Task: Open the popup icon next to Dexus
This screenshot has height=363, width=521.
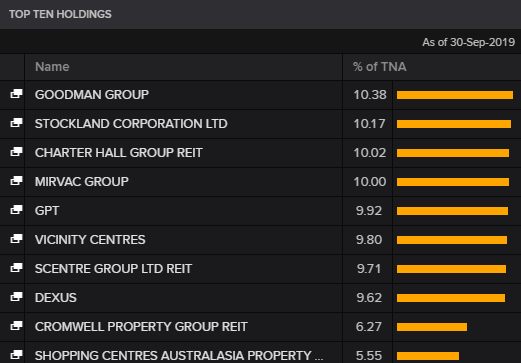Action: (x=16, y=297)
